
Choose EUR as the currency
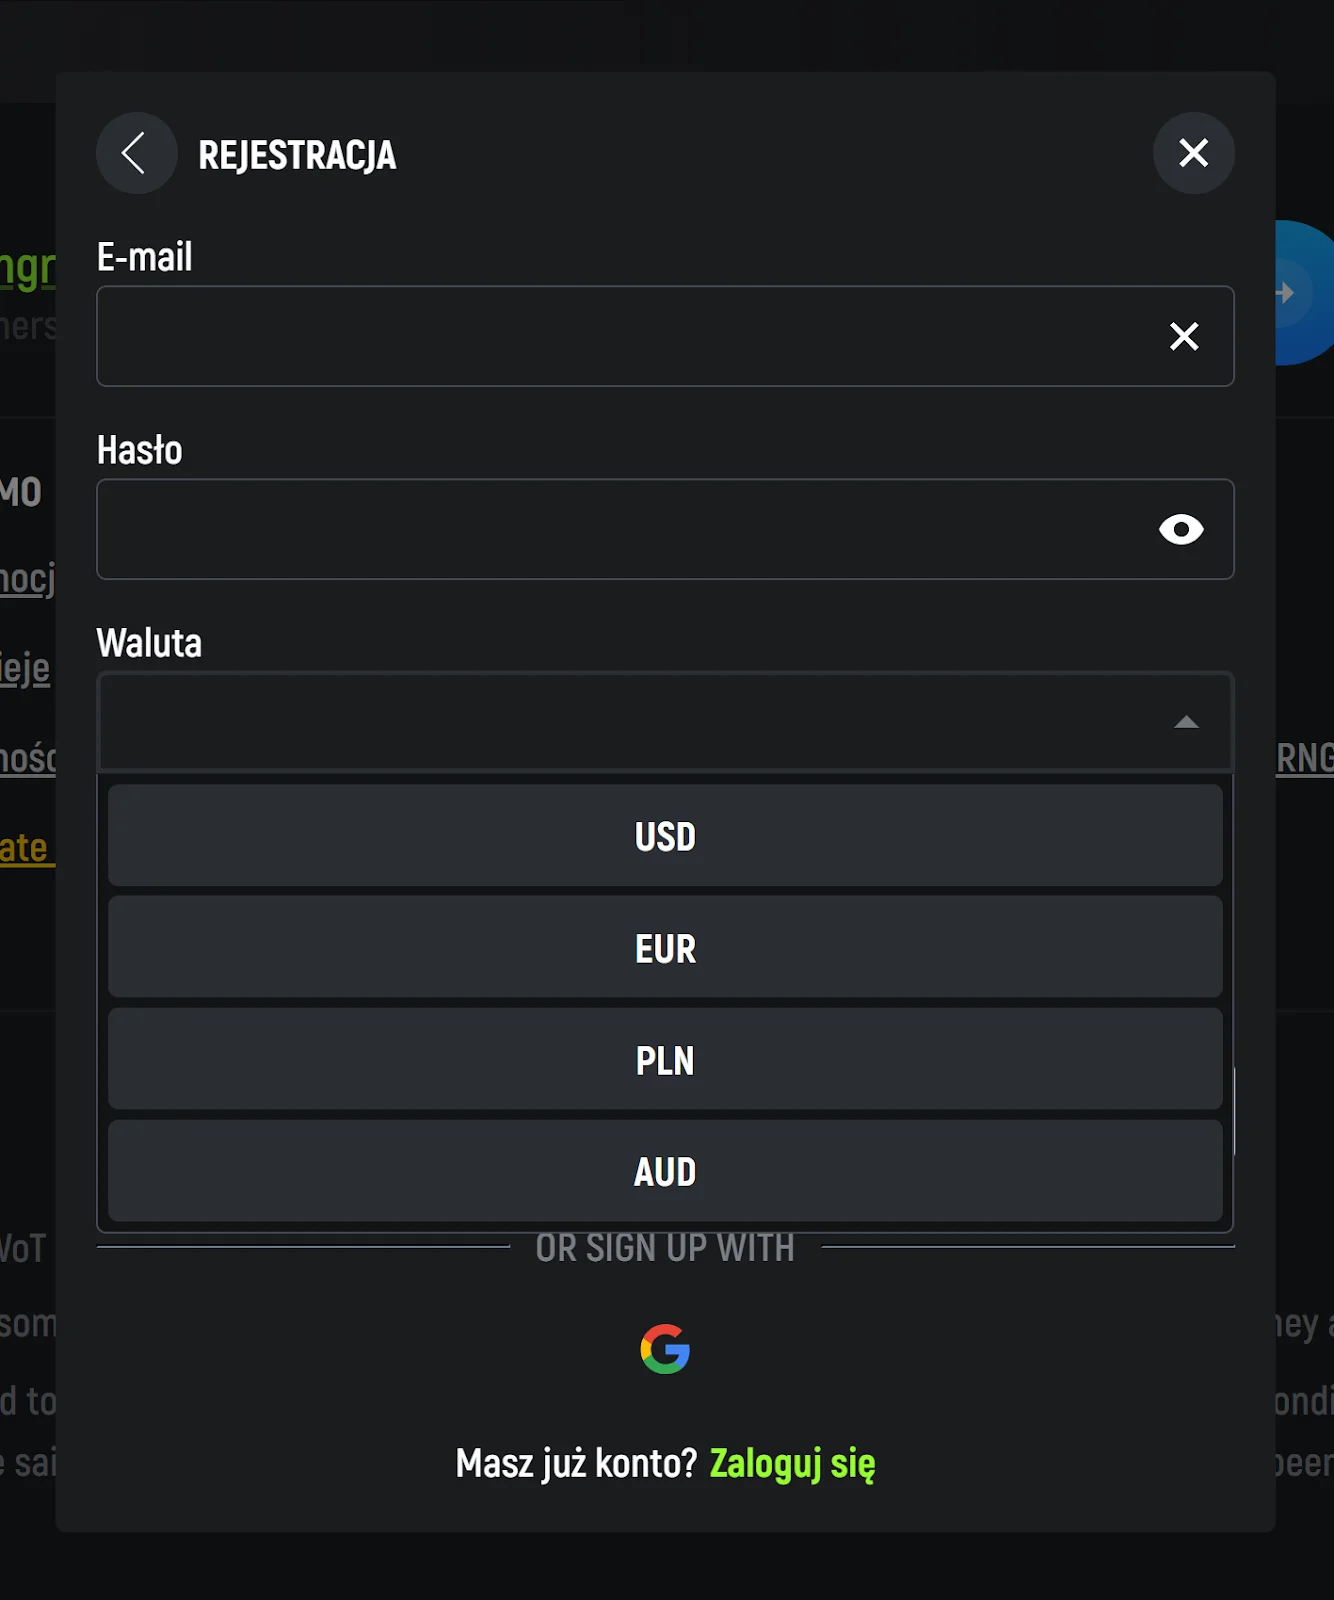point(665,948)
